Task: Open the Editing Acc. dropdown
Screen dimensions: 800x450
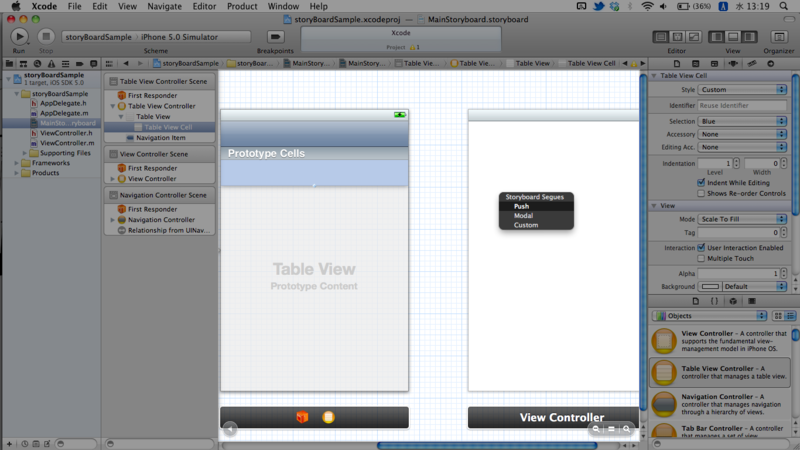Action: [742, 147]
